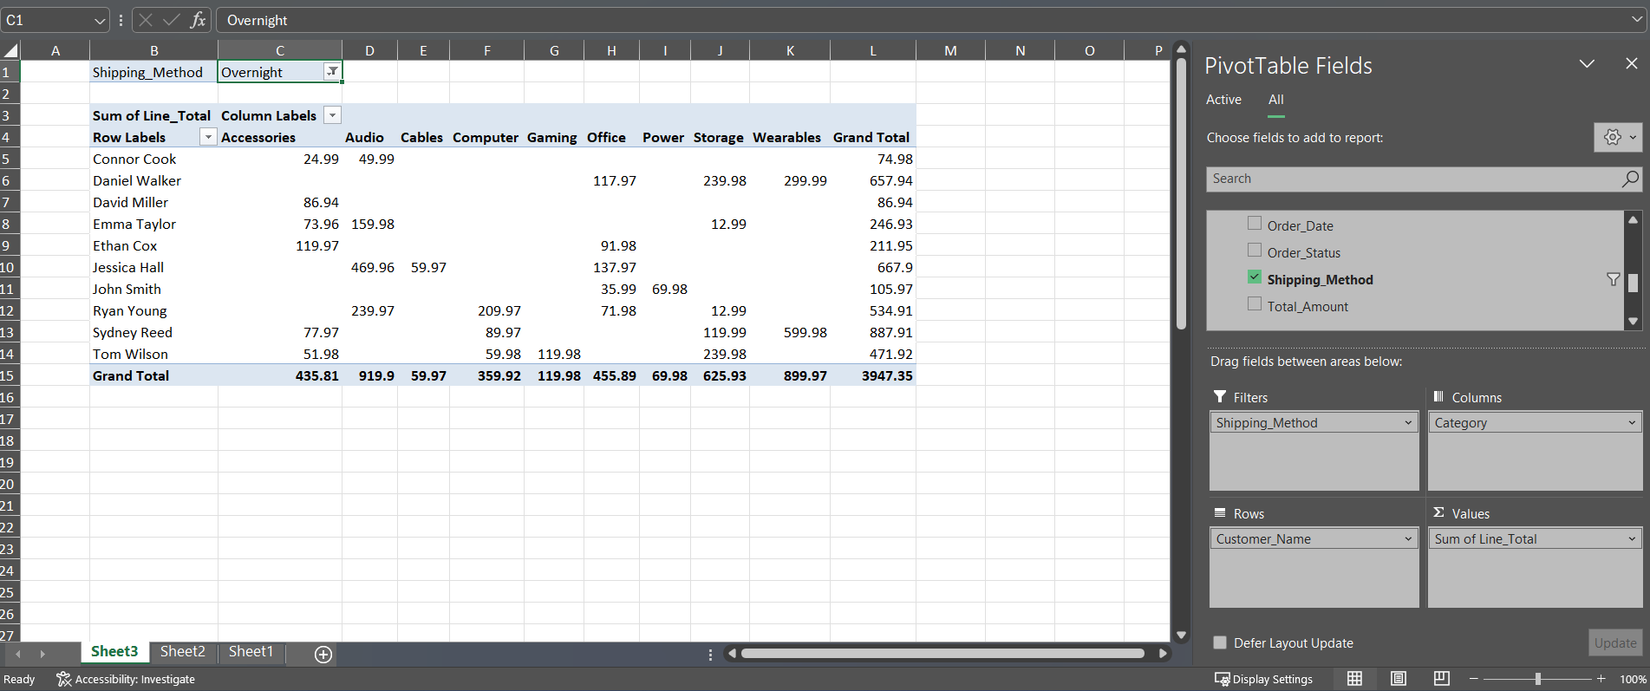Open the Row Labels filter dropdown
This screenshot has width=1650, height=691.
[x=208, y=137]
